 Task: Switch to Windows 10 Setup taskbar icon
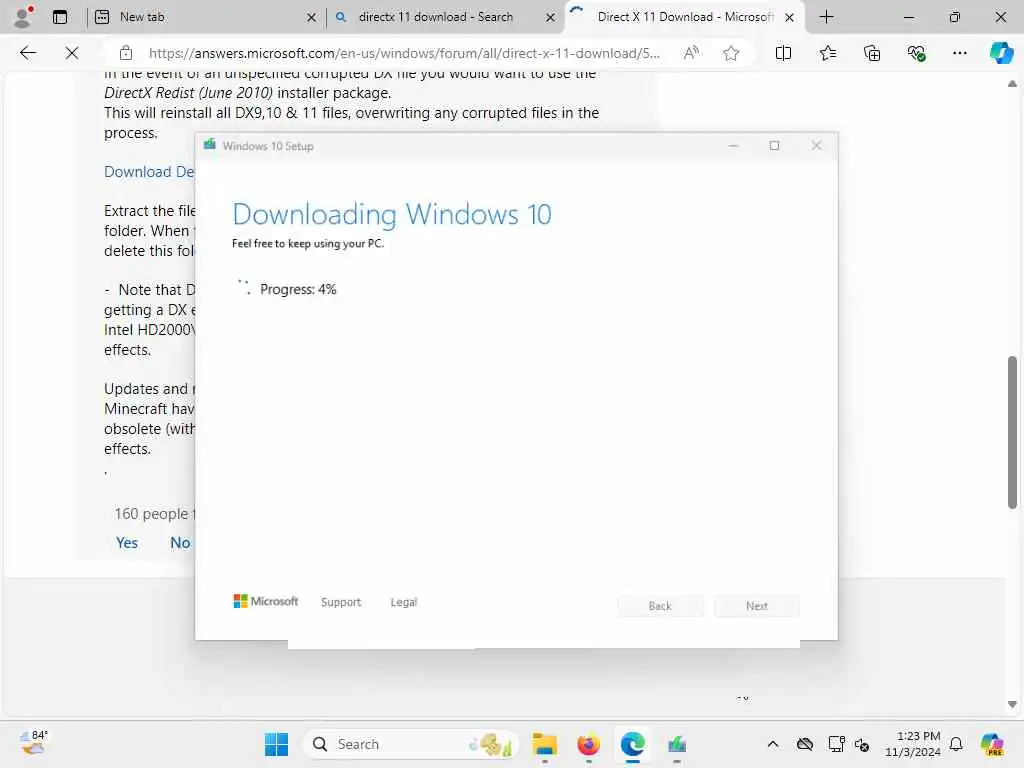677,744
